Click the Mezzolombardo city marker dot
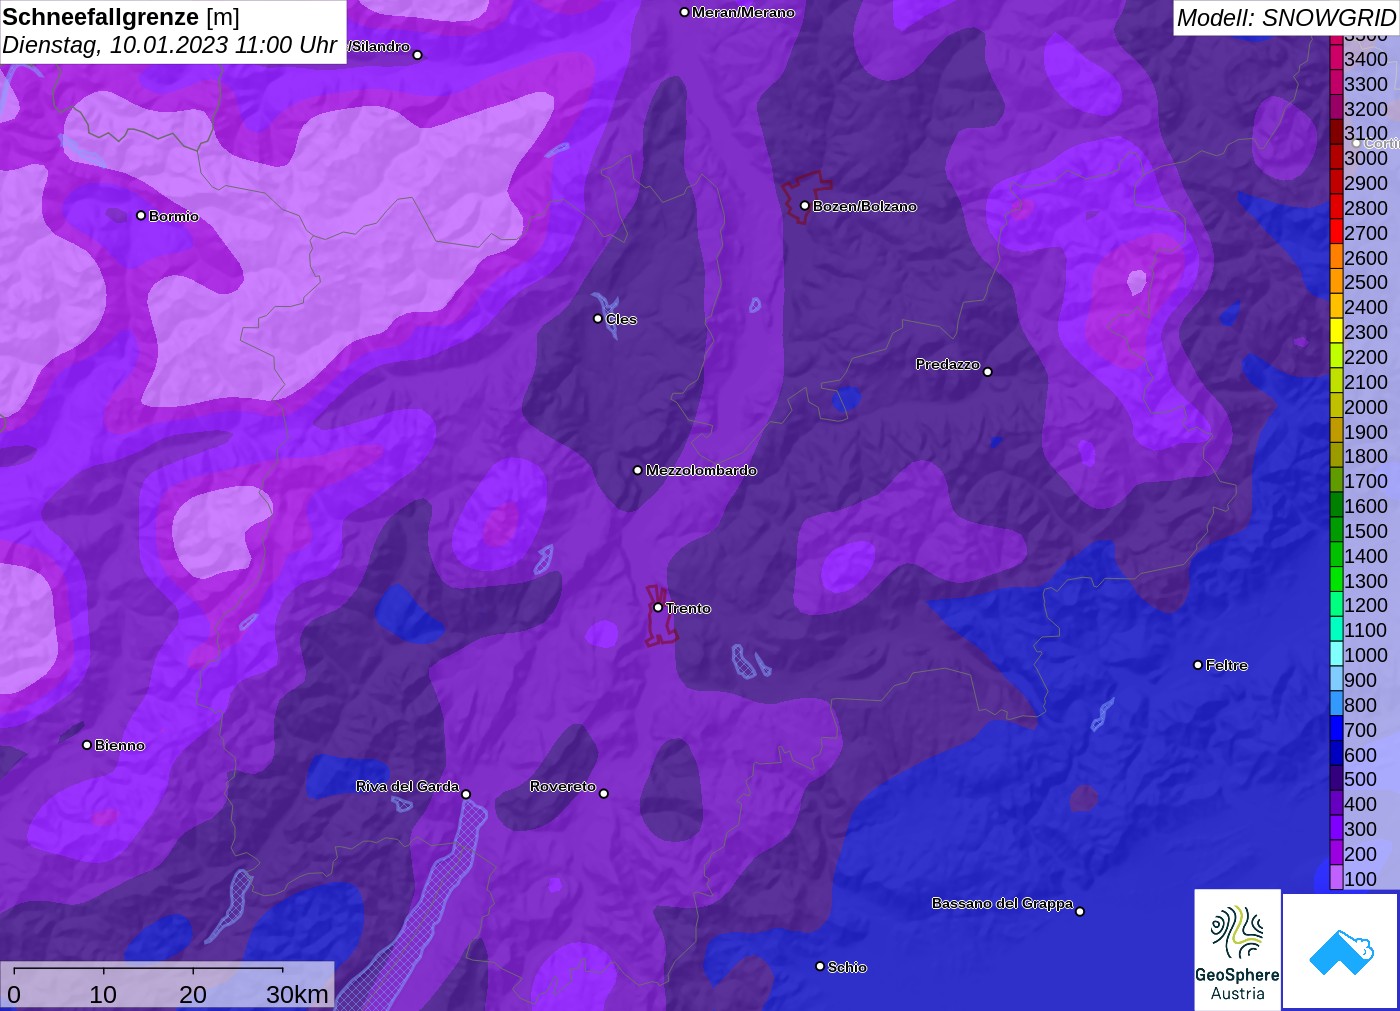Screen dimensions: 1400x1011 638,470
